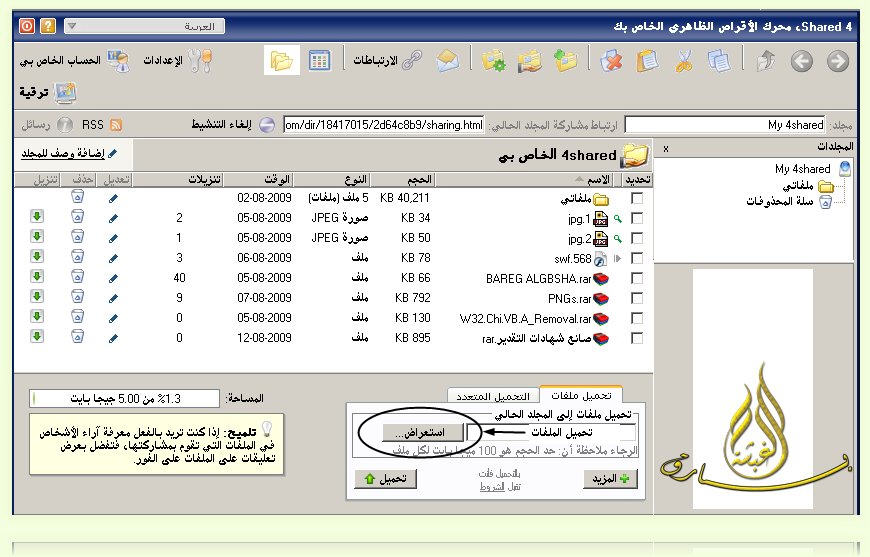Click the scissors cut icon

[x=684, y=60]
